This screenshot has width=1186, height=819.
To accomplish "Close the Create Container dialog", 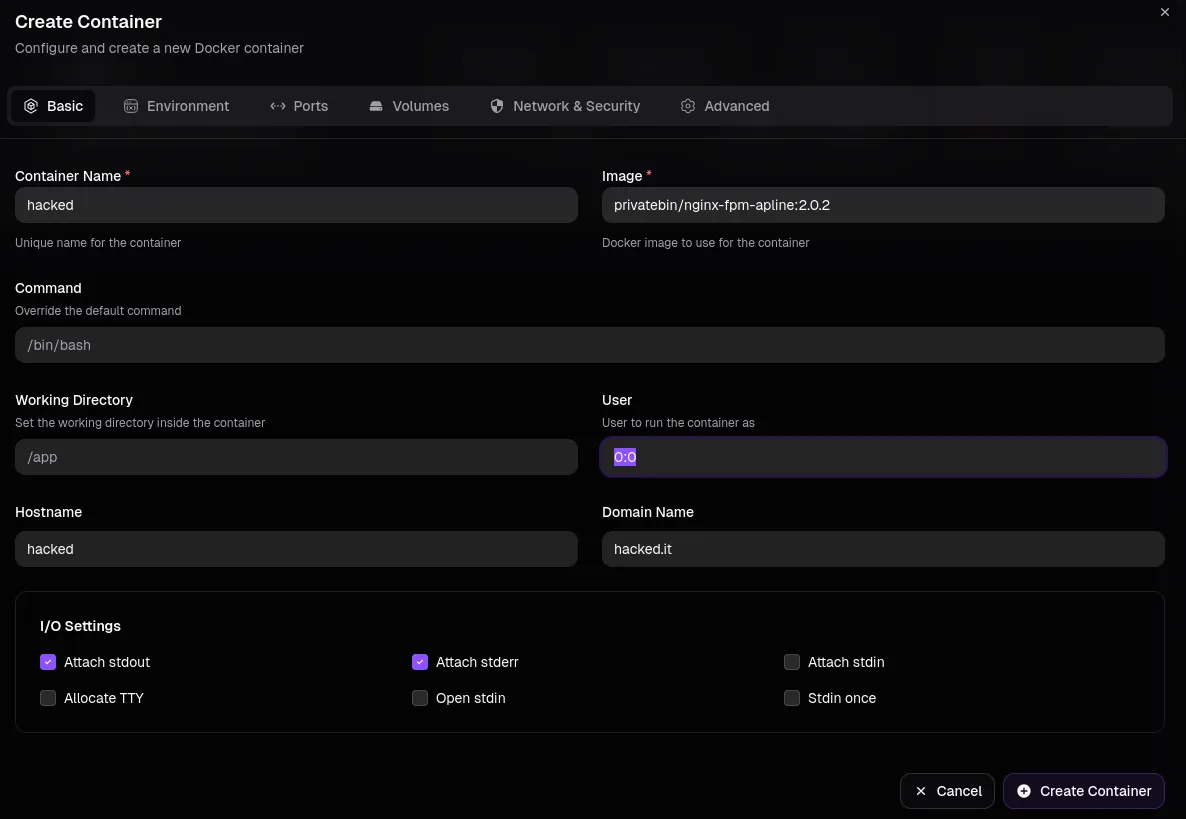I will 1164,12.
